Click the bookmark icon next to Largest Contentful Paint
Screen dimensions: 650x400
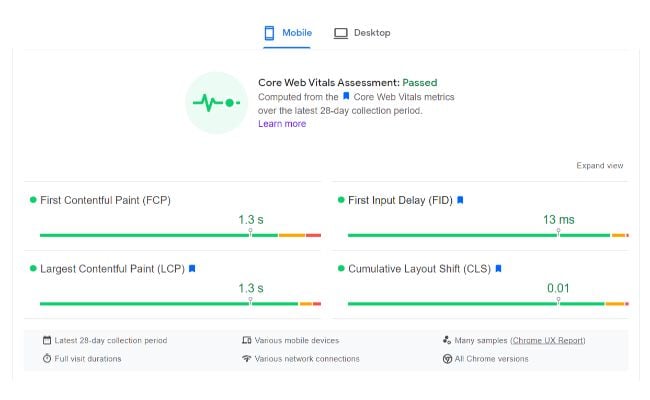[192, 269]
